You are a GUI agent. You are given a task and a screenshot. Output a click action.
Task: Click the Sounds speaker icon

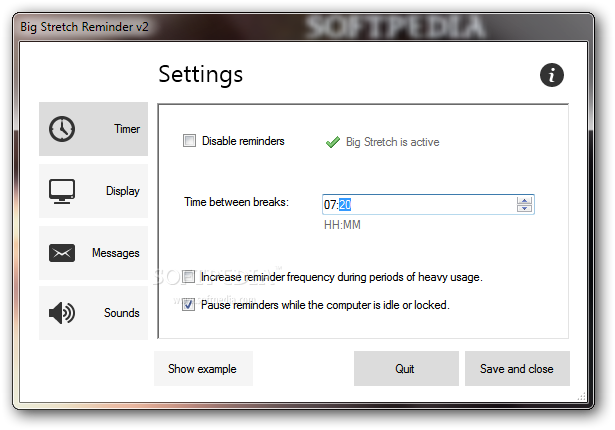coord(62,313)
